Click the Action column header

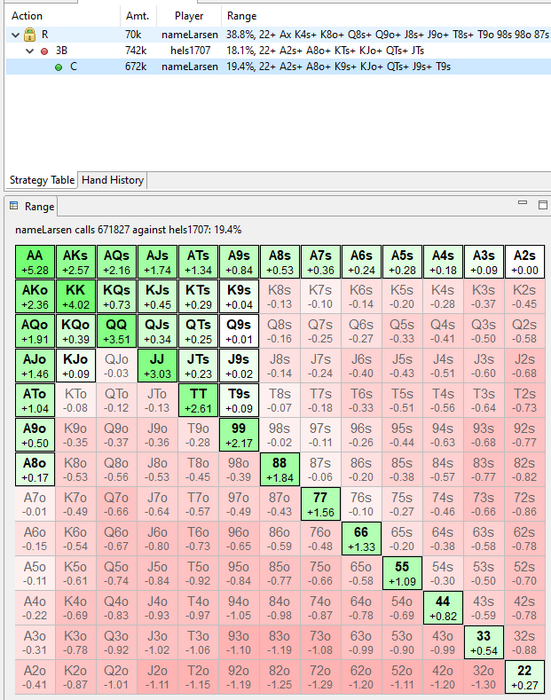[63, 16]
